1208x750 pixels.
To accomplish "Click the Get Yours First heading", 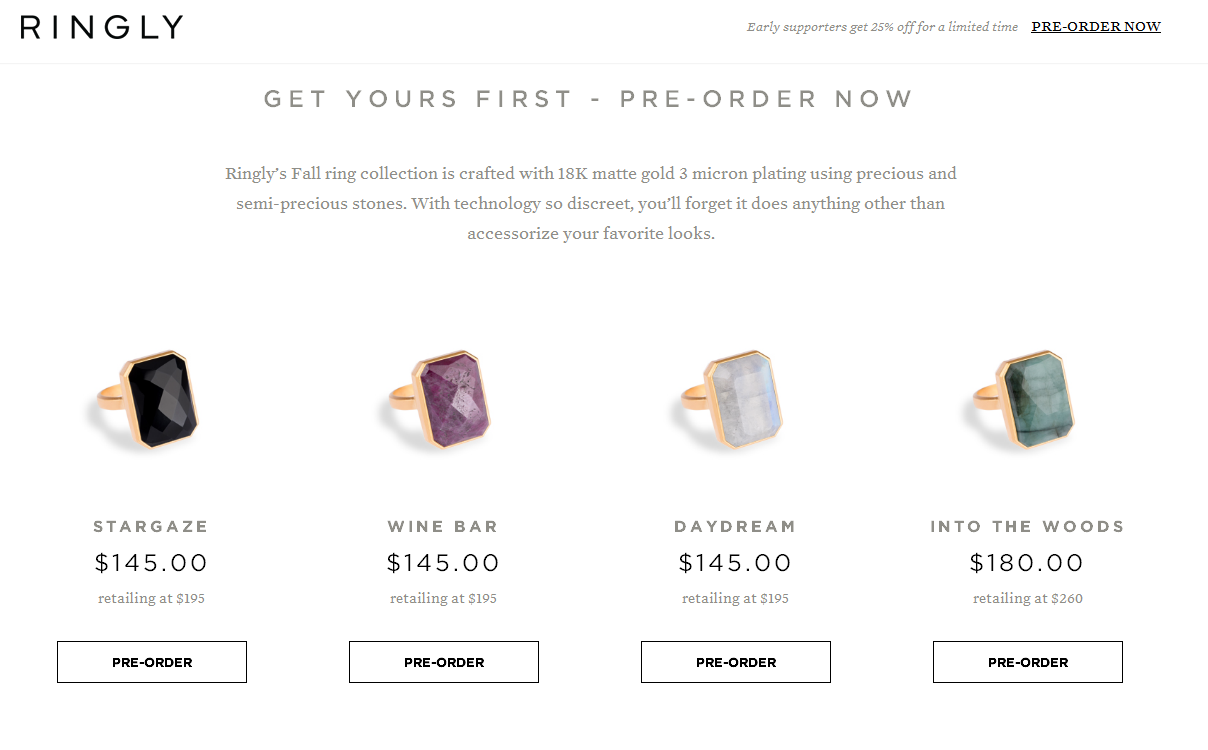I will tap(589, 99).
